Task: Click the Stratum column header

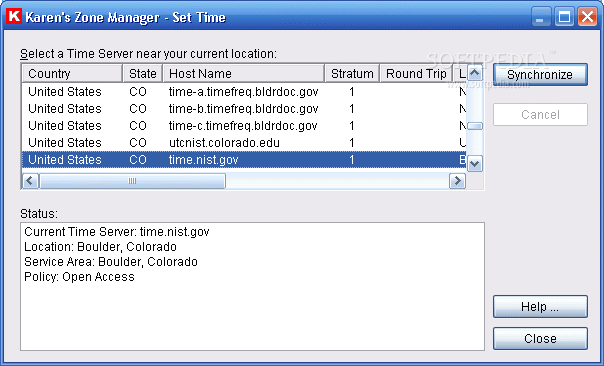Action: coord(352,73)
